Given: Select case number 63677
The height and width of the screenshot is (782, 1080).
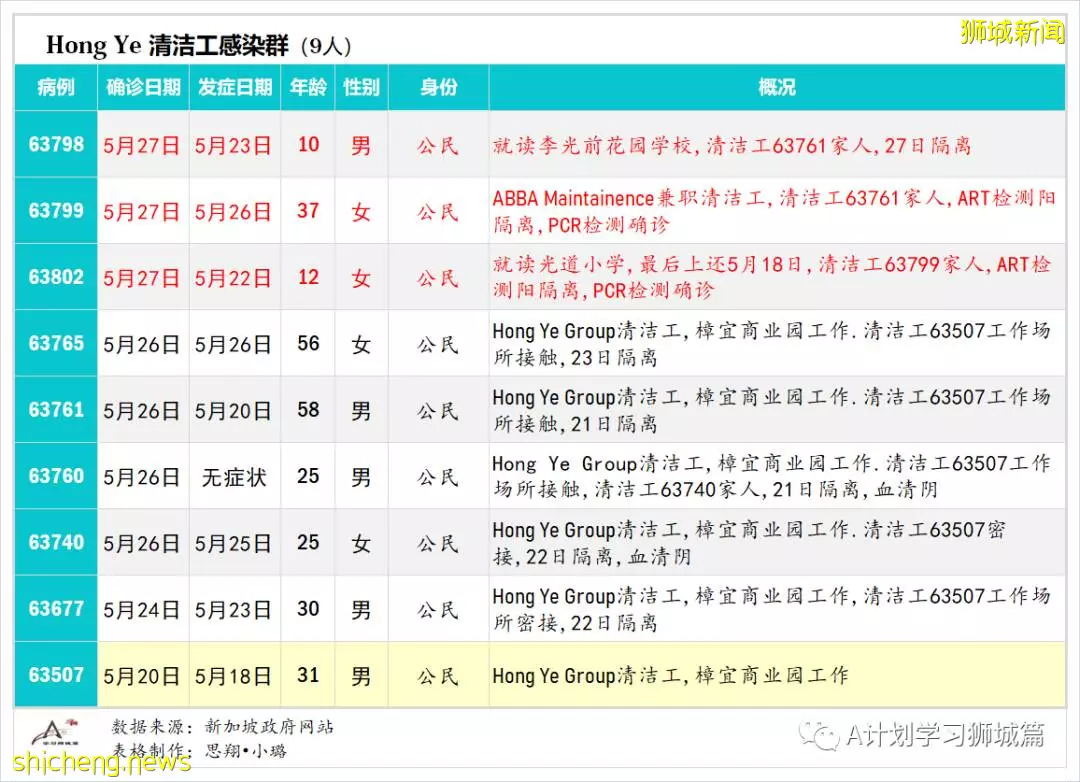Looking at the screenshot, I should [56, 608].
